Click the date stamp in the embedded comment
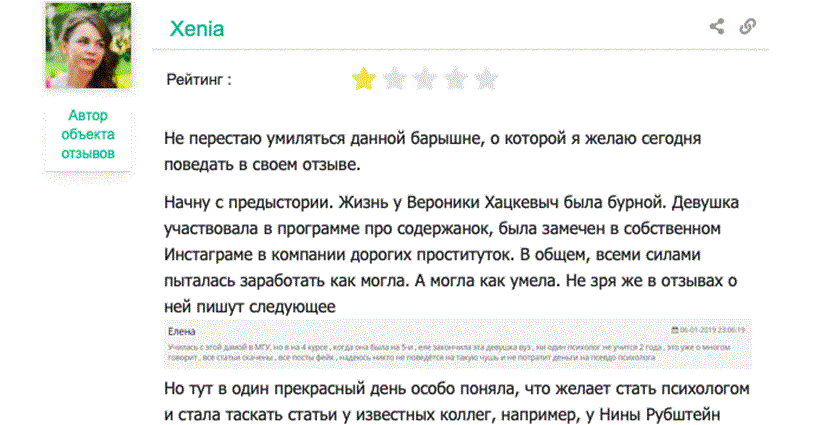 coord(714,330)
